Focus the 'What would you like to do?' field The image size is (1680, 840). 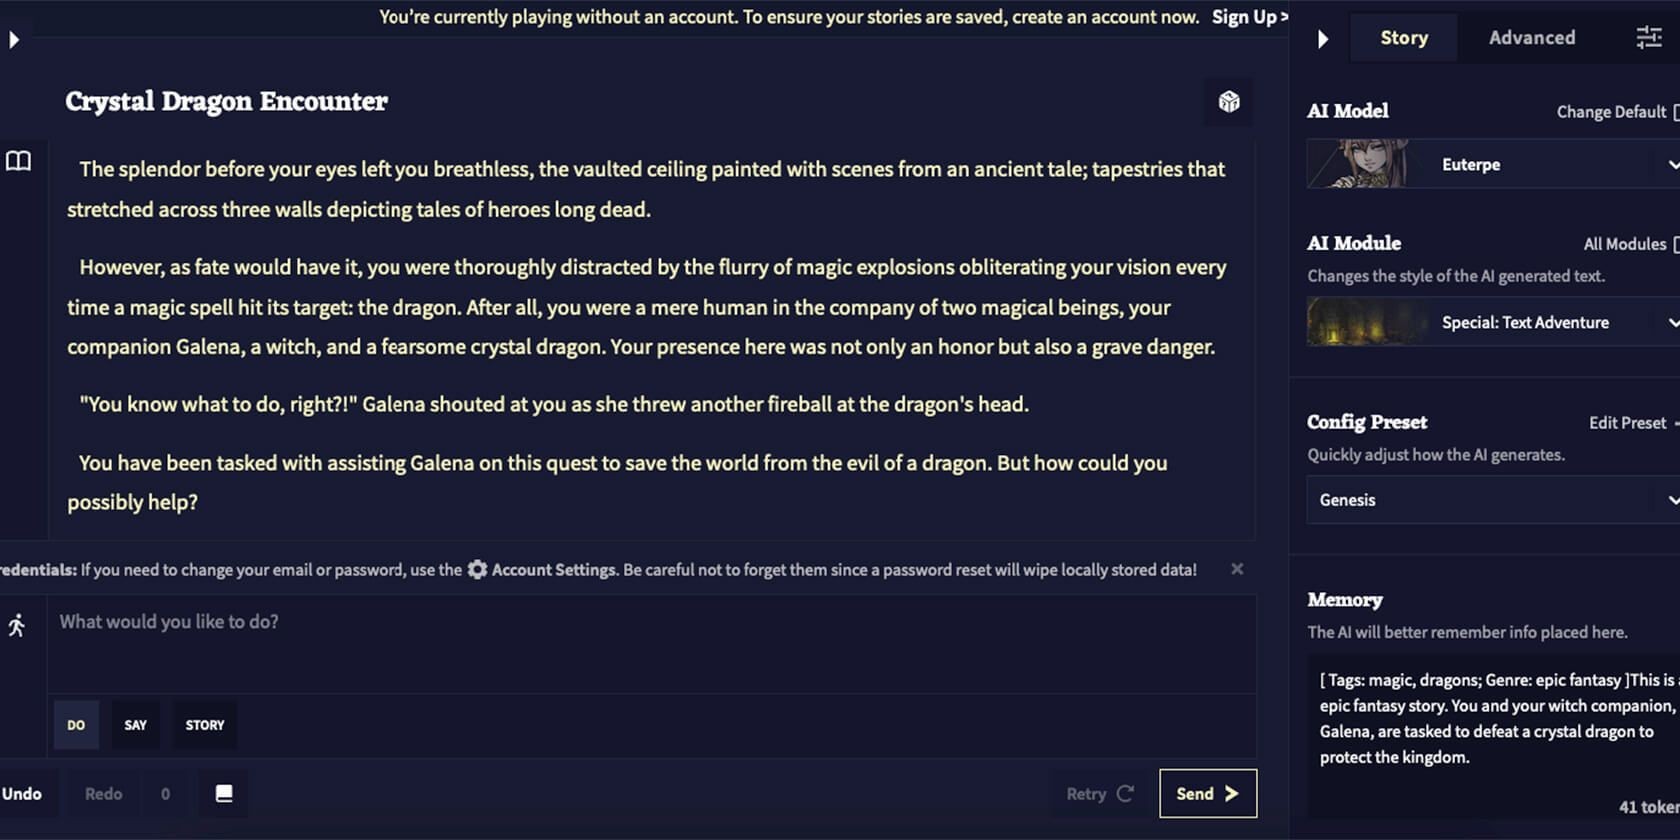coord(652,644)
